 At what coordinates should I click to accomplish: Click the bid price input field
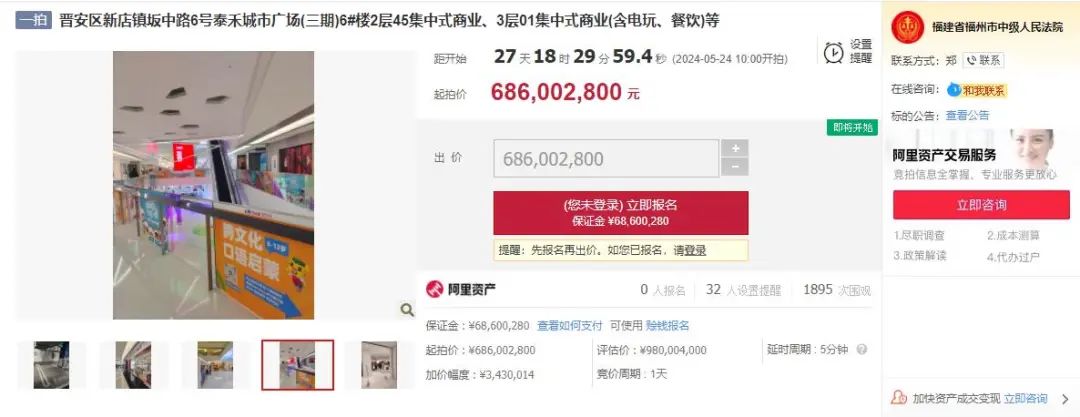(606, 159)
